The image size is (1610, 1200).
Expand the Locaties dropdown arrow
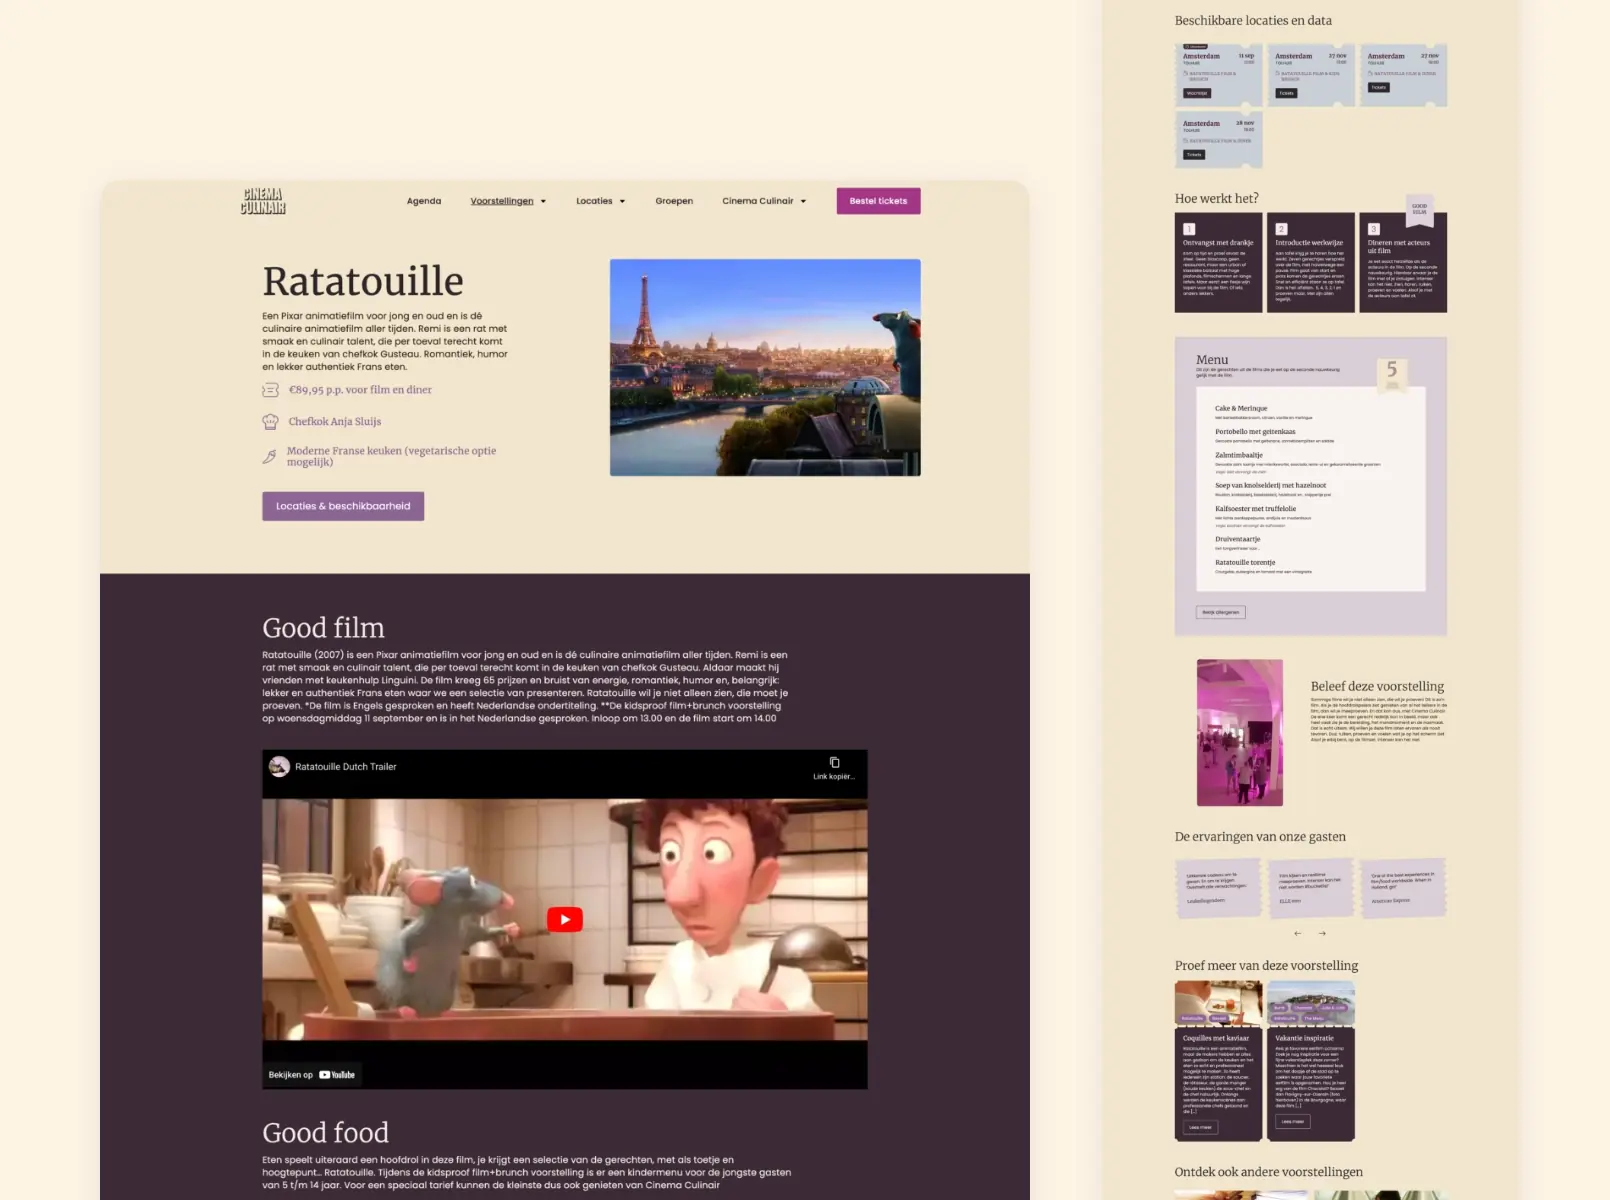pyautogui.click(x=622, y=202)
